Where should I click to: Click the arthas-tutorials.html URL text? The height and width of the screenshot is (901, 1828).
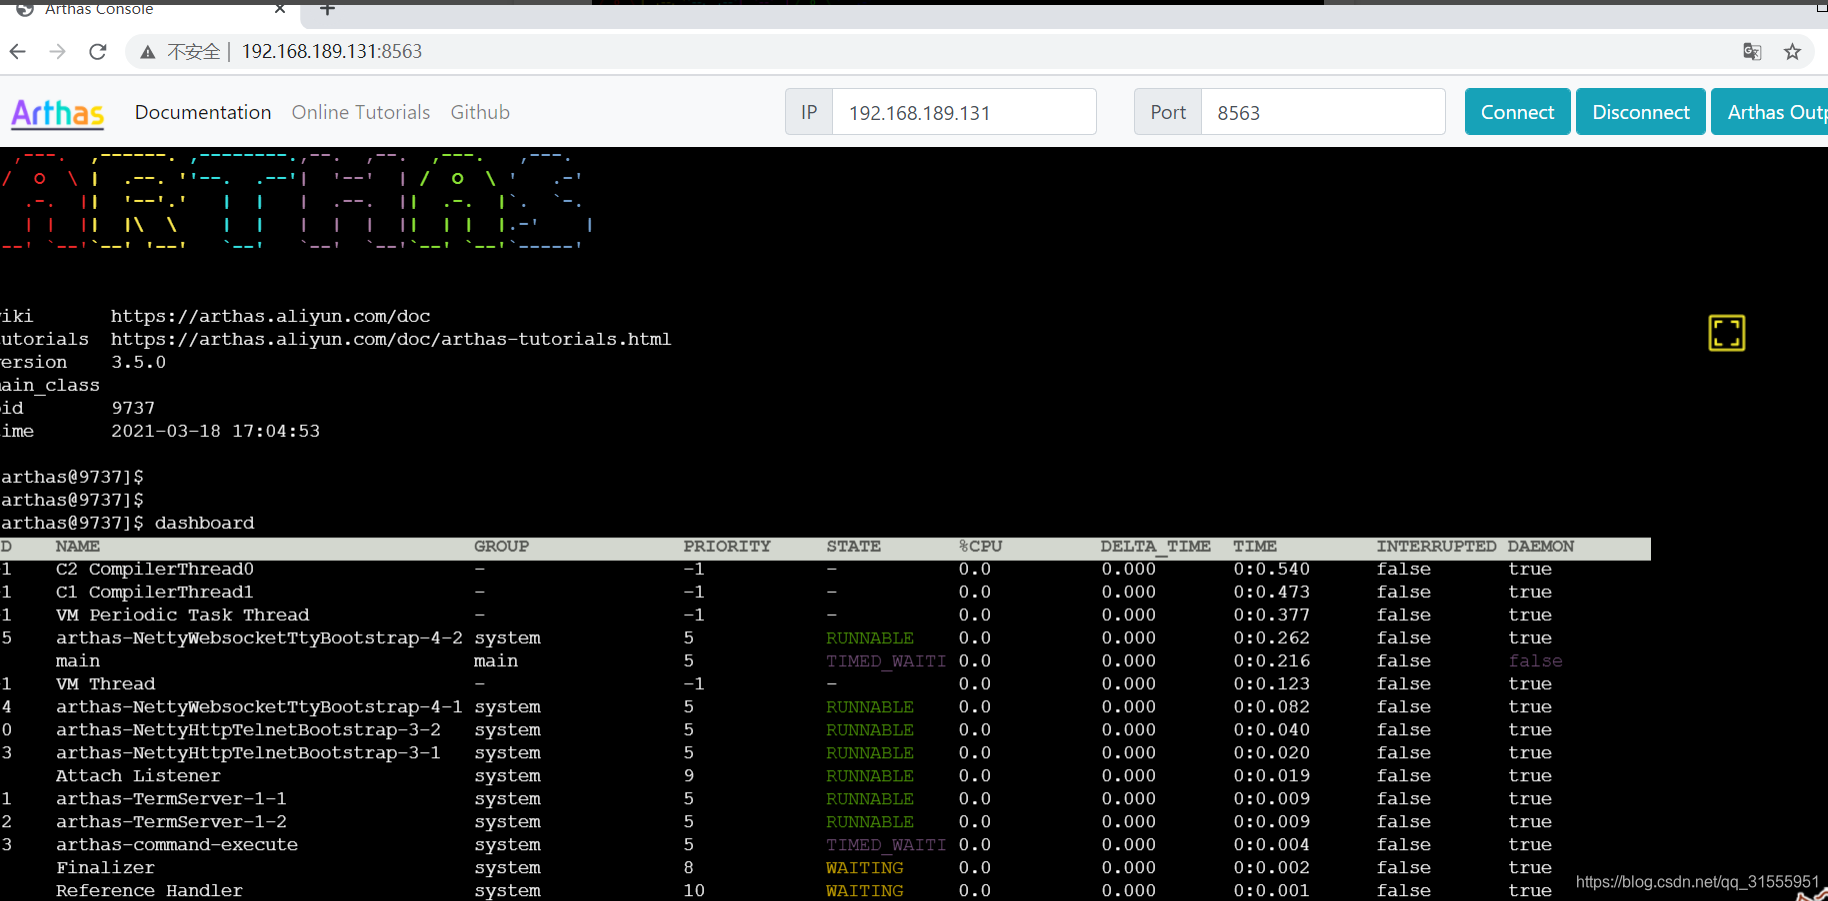pyautogui.click(x=391, y=339)
